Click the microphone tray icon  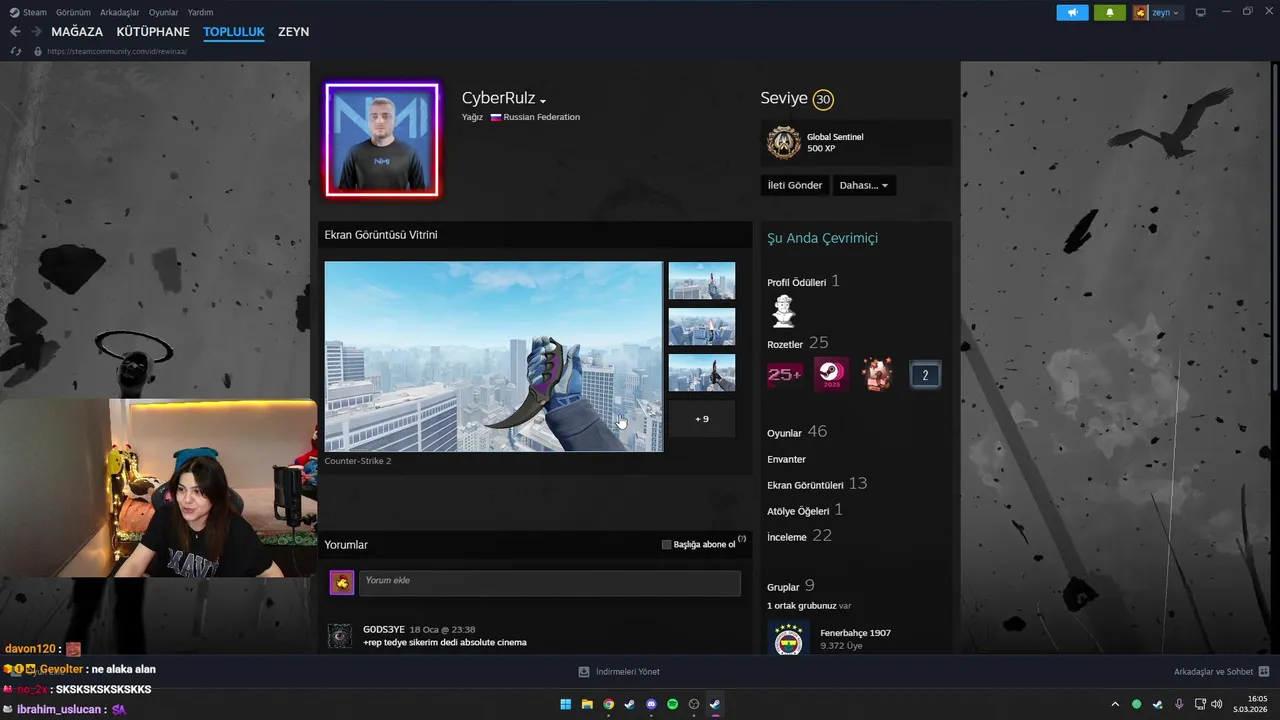coord(1179,704)
